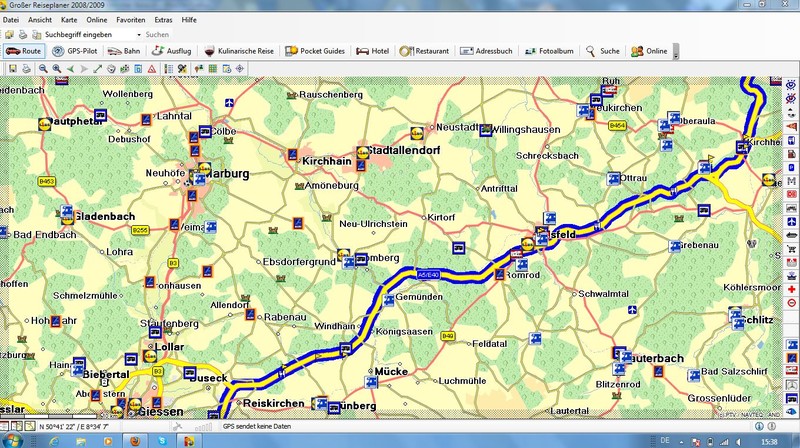Open Pocket Guides
This screenshot has width=800, height=448.
pos(315,51)
